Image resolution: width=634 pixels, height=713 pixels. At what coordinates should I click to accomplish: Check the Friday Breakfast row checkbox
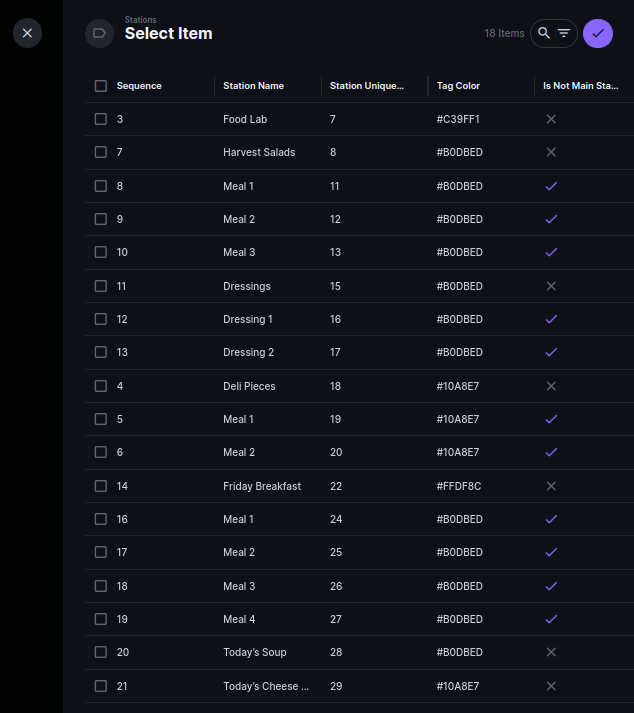point(101,486)
